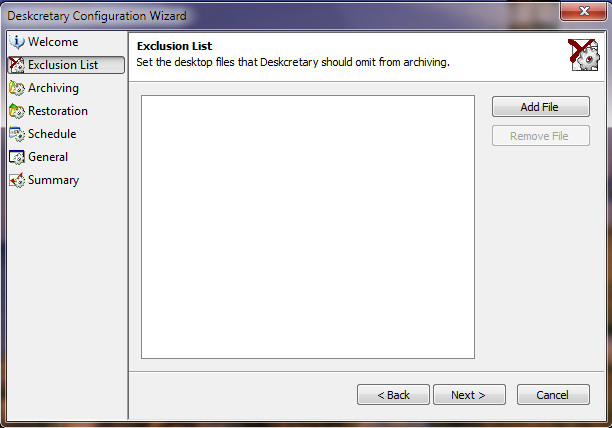Screen dimensions: 612x428
Task: Click the blue info icon beside Welcome
Action: [x=17, y=42]
